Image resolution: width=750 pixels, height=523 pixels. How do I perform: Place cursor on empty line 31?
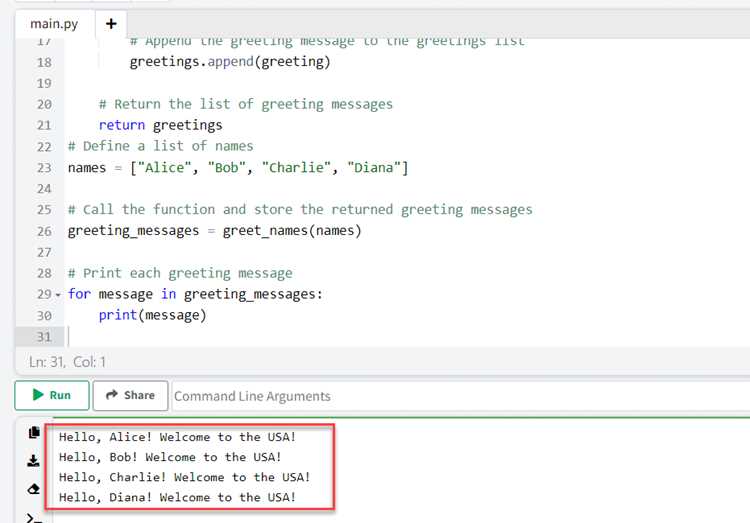point(407,336)
